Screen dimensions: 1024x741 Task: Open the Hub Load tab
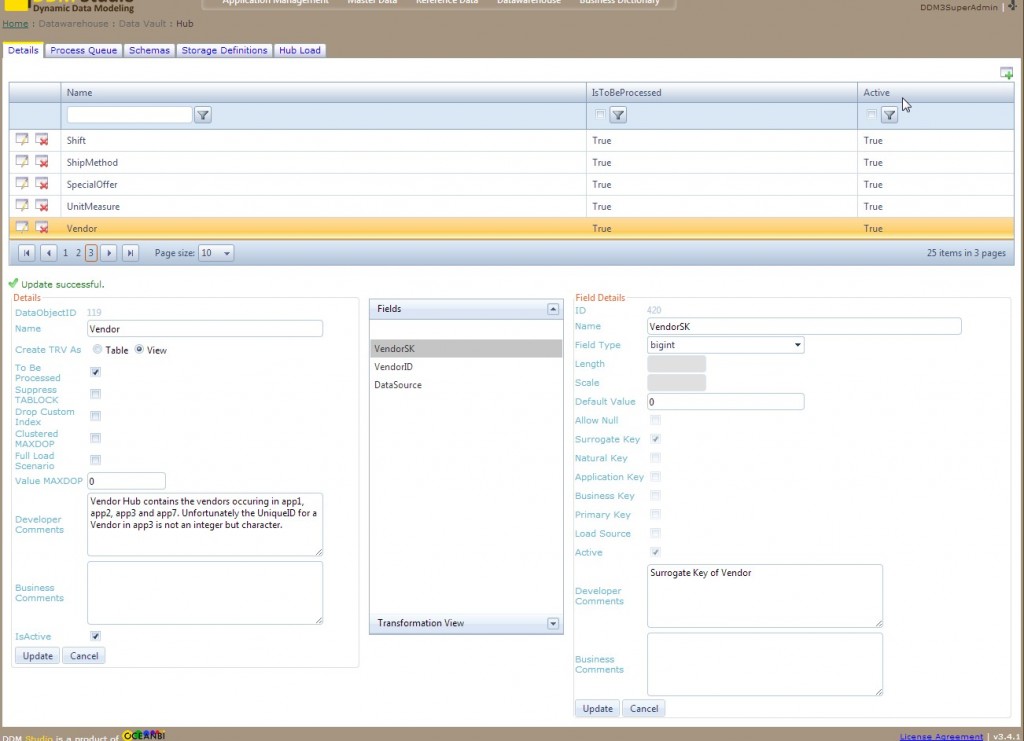pyautogui.click(x=300, y=50)
